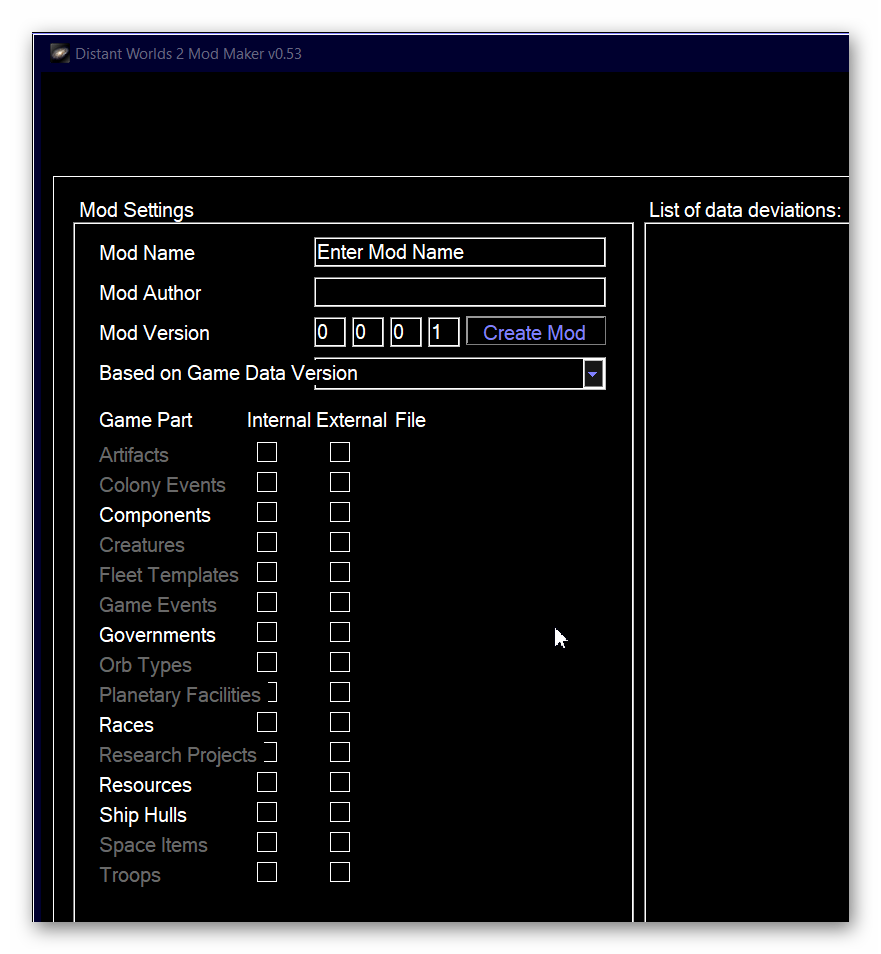Open the Game Data Version dropdown arrow

pyautogui.click(x=593, y=374)
